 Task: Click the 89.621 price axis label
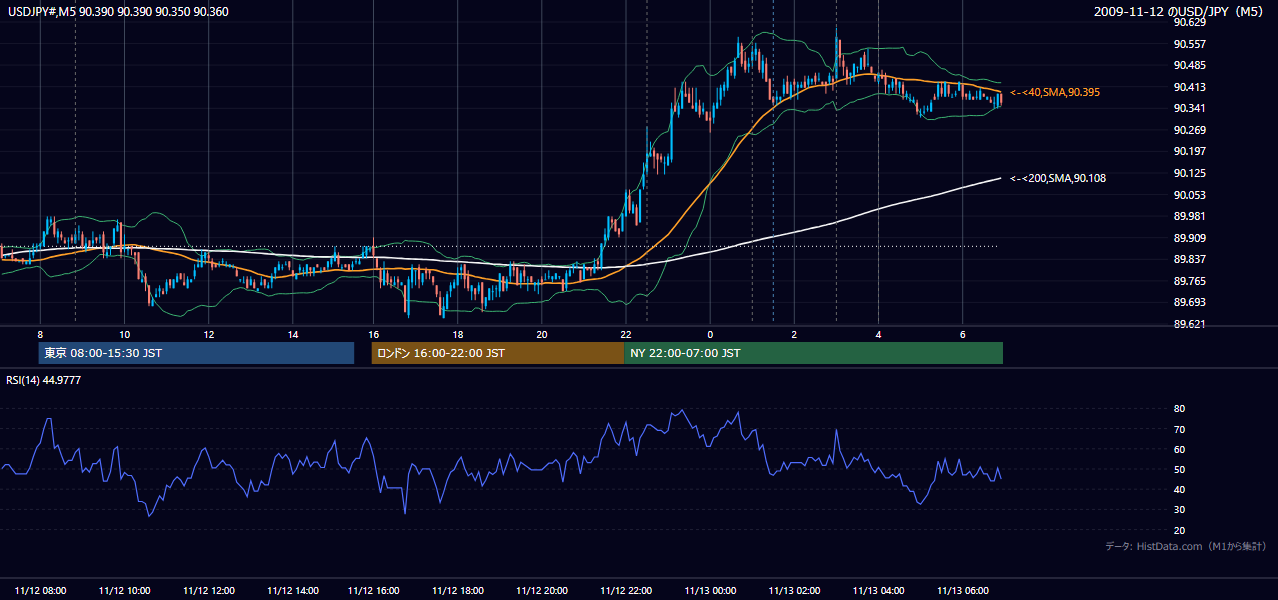click(x=1189, y=324)
